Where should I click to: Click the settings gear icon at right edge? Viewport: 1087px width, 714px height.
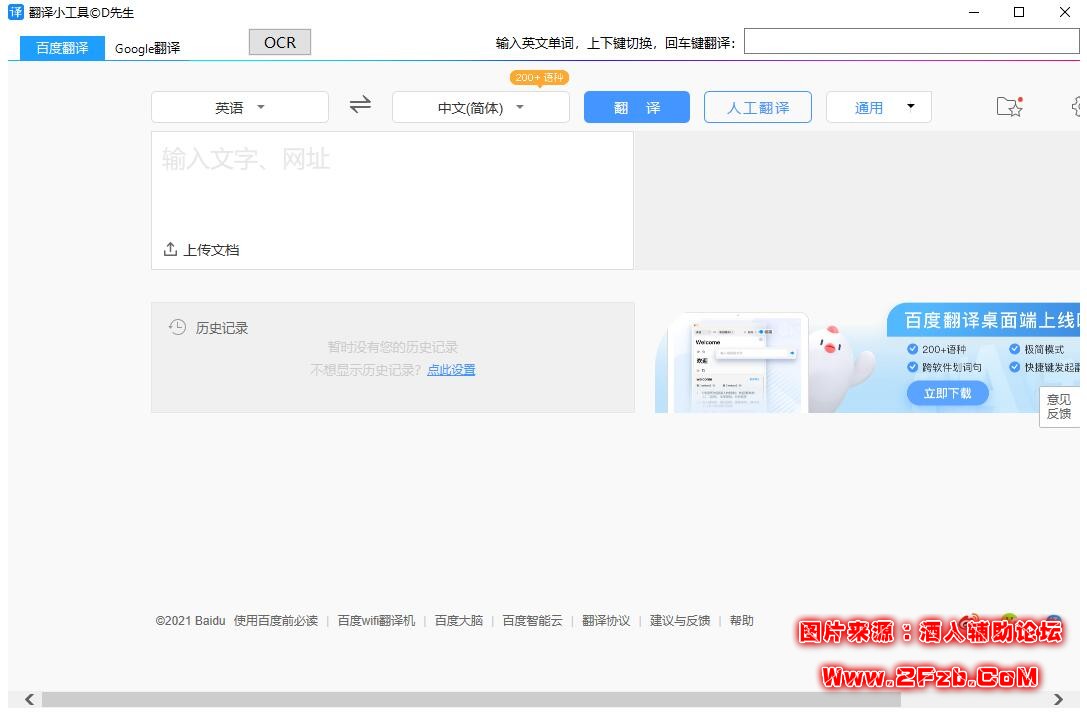point(1078,107)
